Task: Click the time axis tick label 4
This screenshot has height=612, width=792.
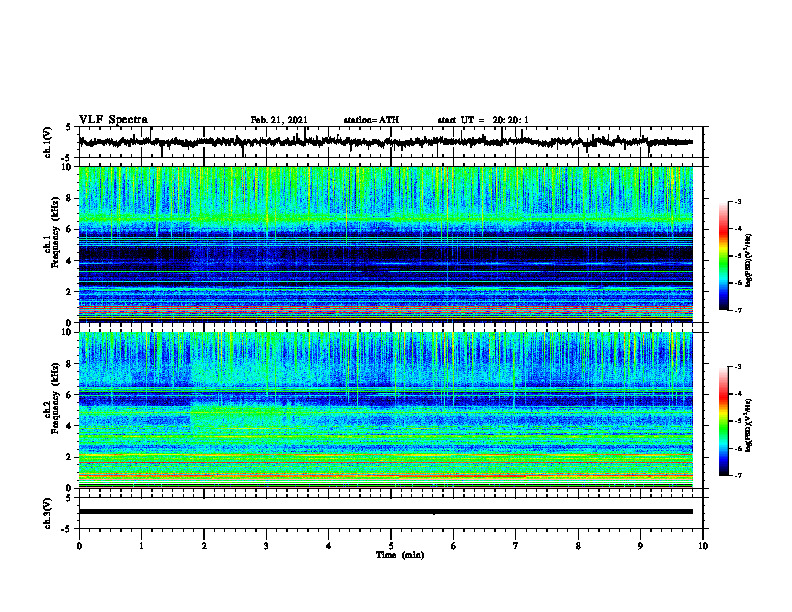Action: click(329, 546)
